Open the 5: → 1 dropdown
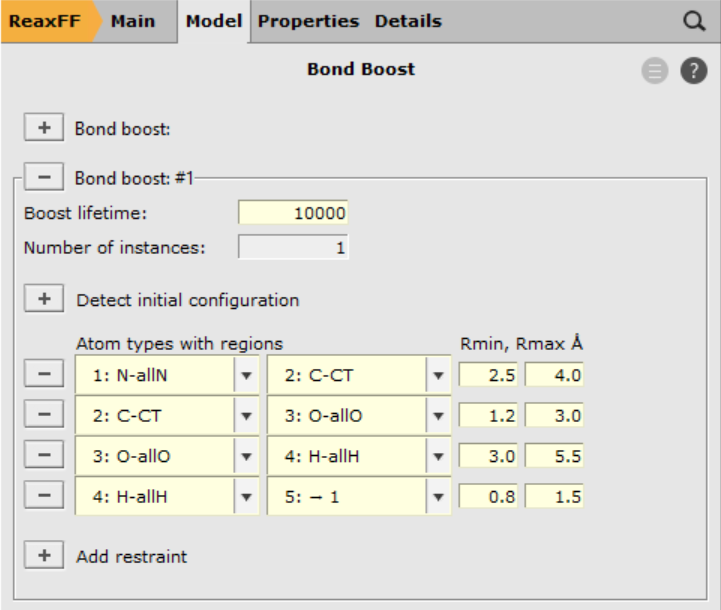The height and width of the screenshot is (610, 721). click(359, 496)
